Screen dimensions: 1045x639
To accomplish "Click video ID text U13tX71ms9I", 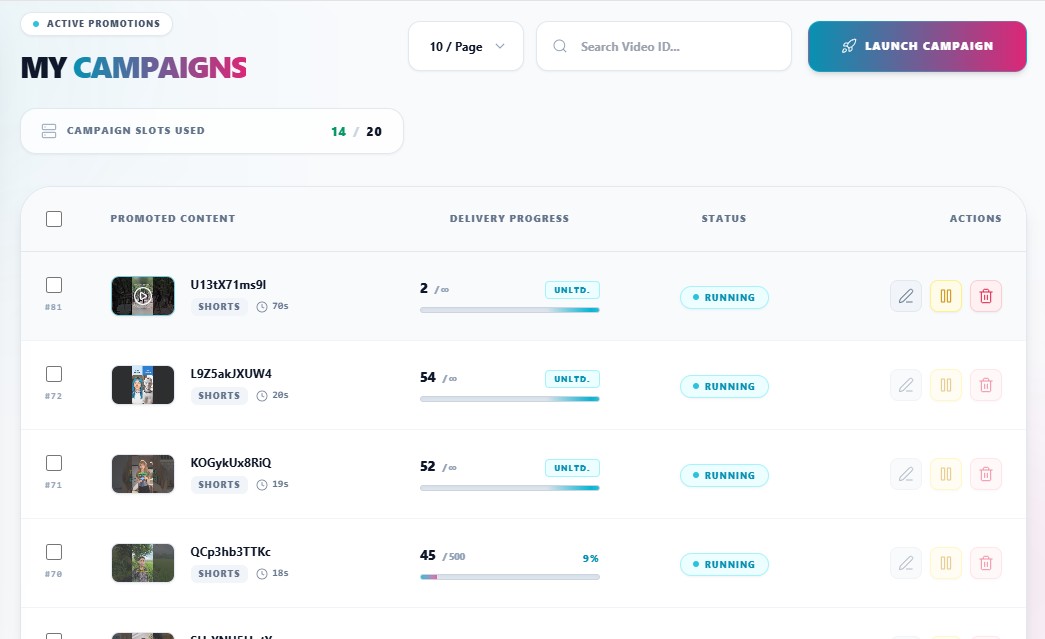I will coord(228,285).
